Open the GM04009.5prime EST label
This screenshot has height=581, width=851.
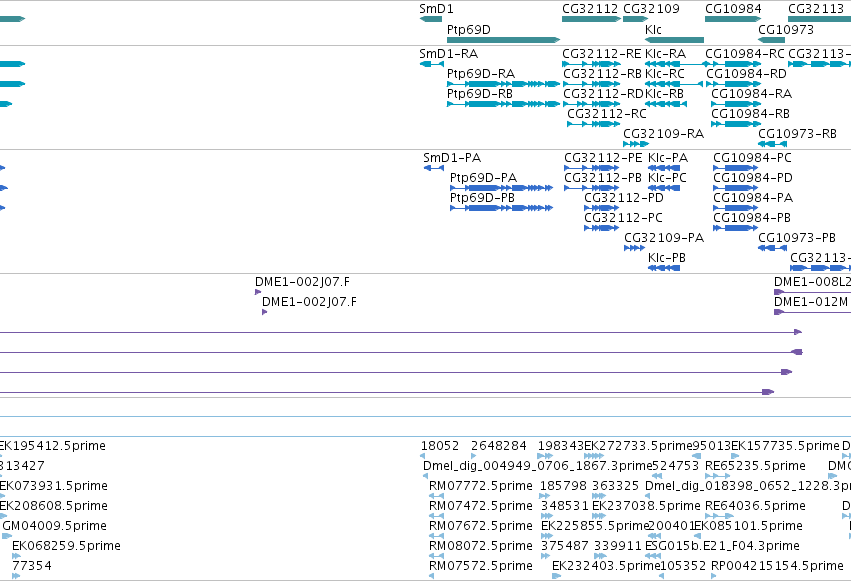54,526
